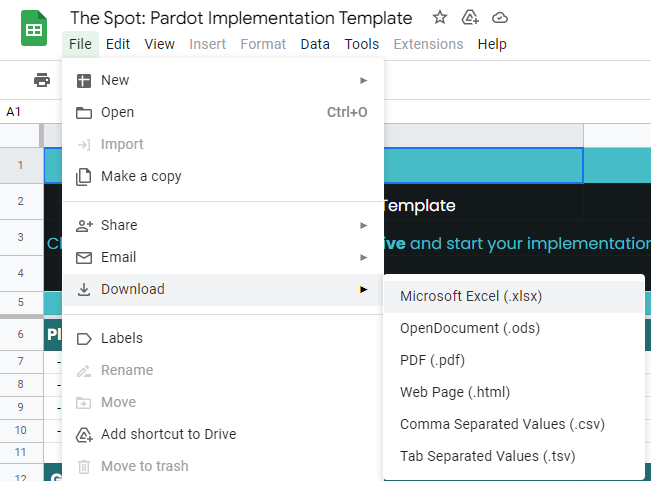Viewport: 651px width, 481px height.
Task: Expand the Email submenu arrow
Action: (364, 257)
